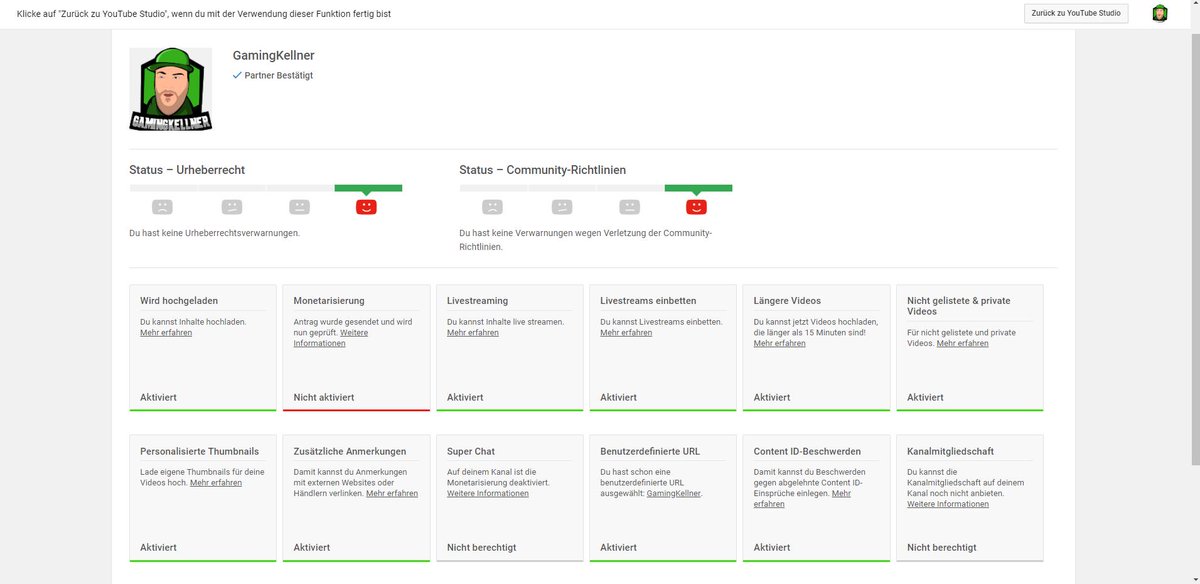
Task: Open Mehr erfahren link in Wird hochgeladen card
Action: pos(166,333)
